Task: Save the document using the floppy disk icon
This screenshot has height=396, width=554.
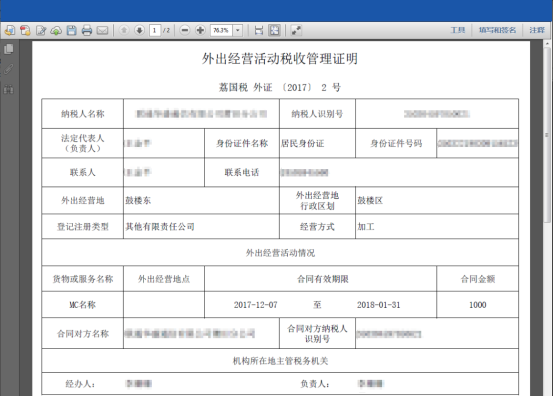Action: 72,30
